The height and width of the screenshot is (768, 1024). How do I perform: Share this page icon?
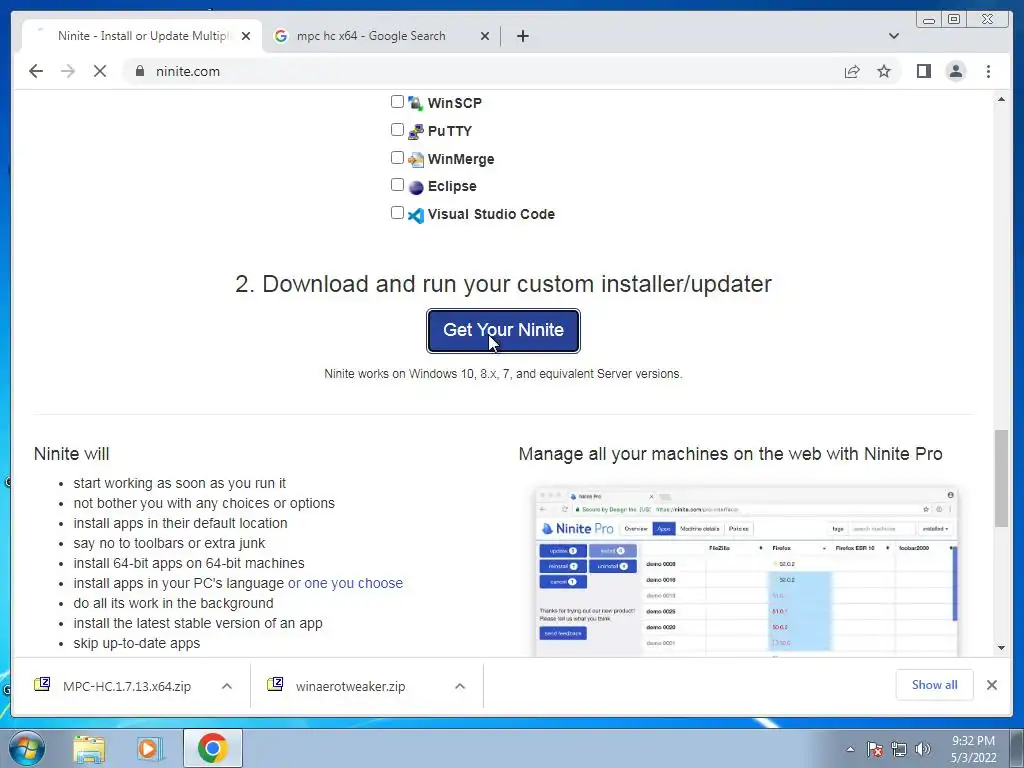coord(852,71)
